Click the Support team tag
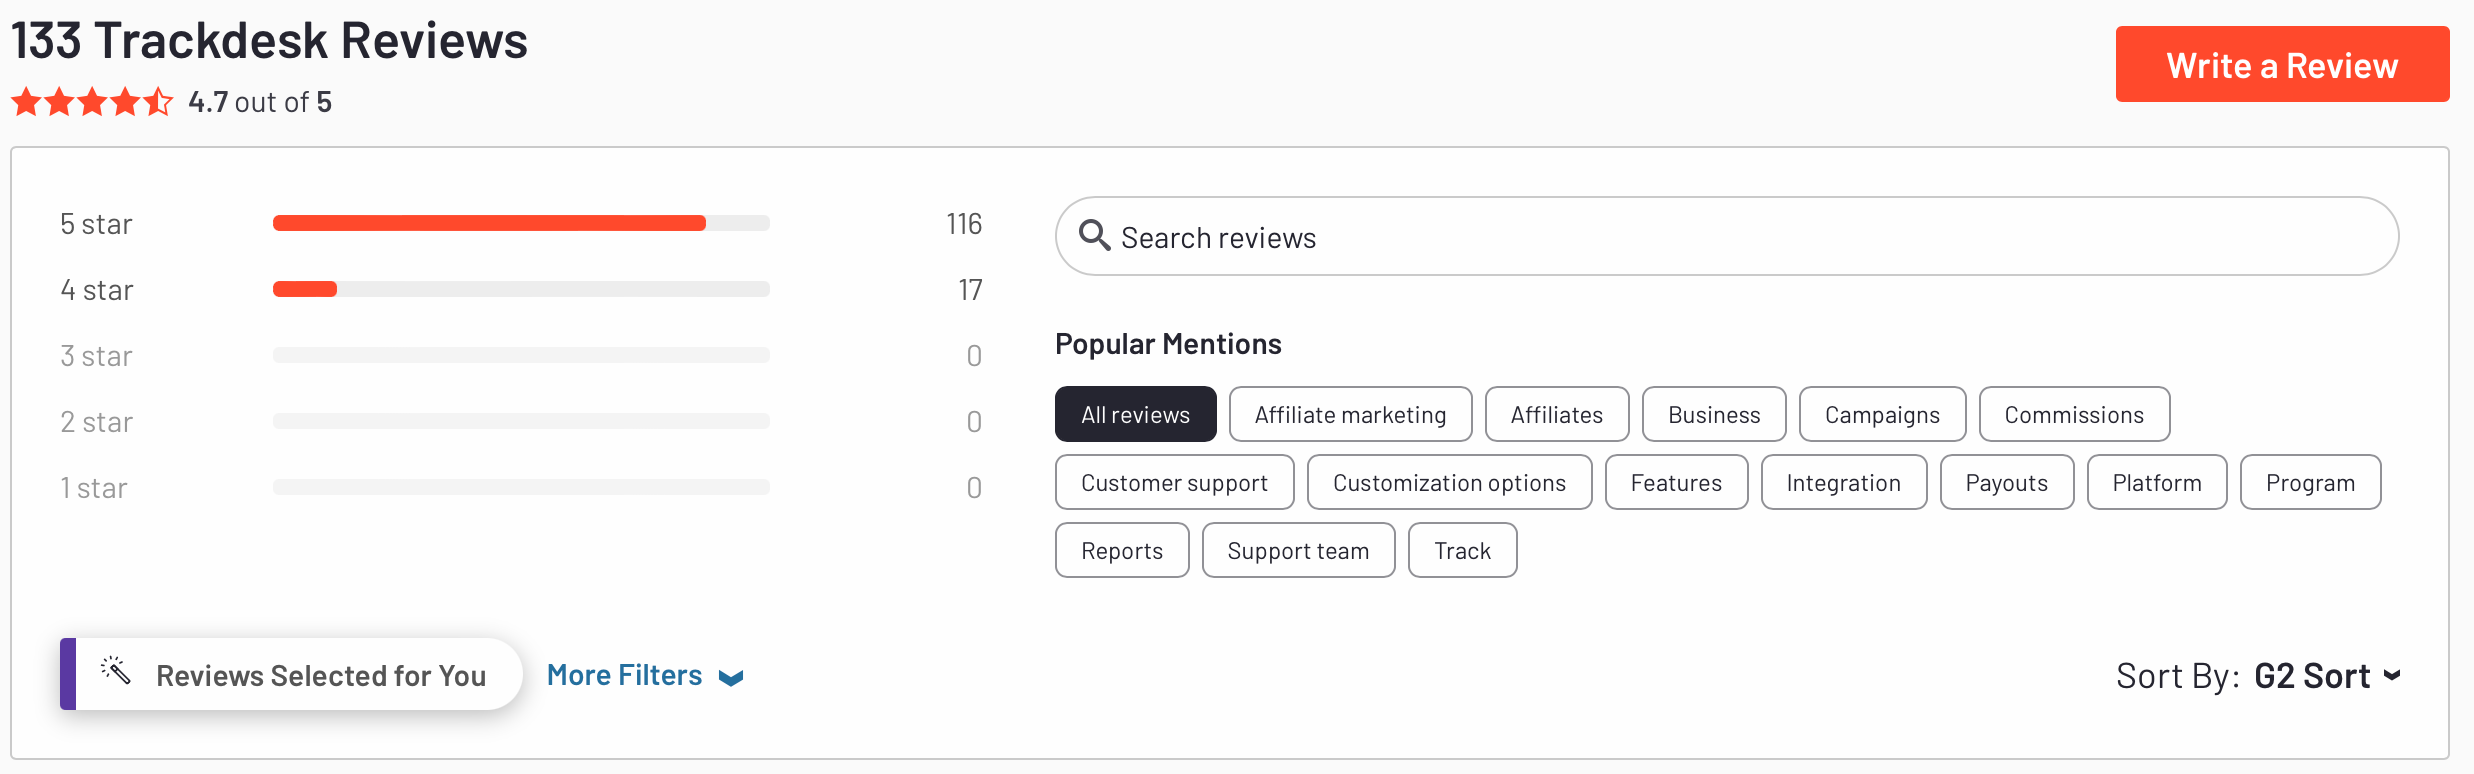Viewport: 2474px width, 774px height. pyautogui.click(x=1297, y=550)
